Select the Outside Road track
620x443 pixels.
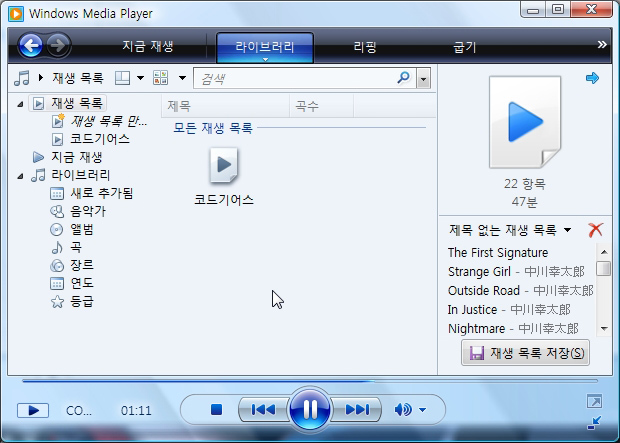521,290
